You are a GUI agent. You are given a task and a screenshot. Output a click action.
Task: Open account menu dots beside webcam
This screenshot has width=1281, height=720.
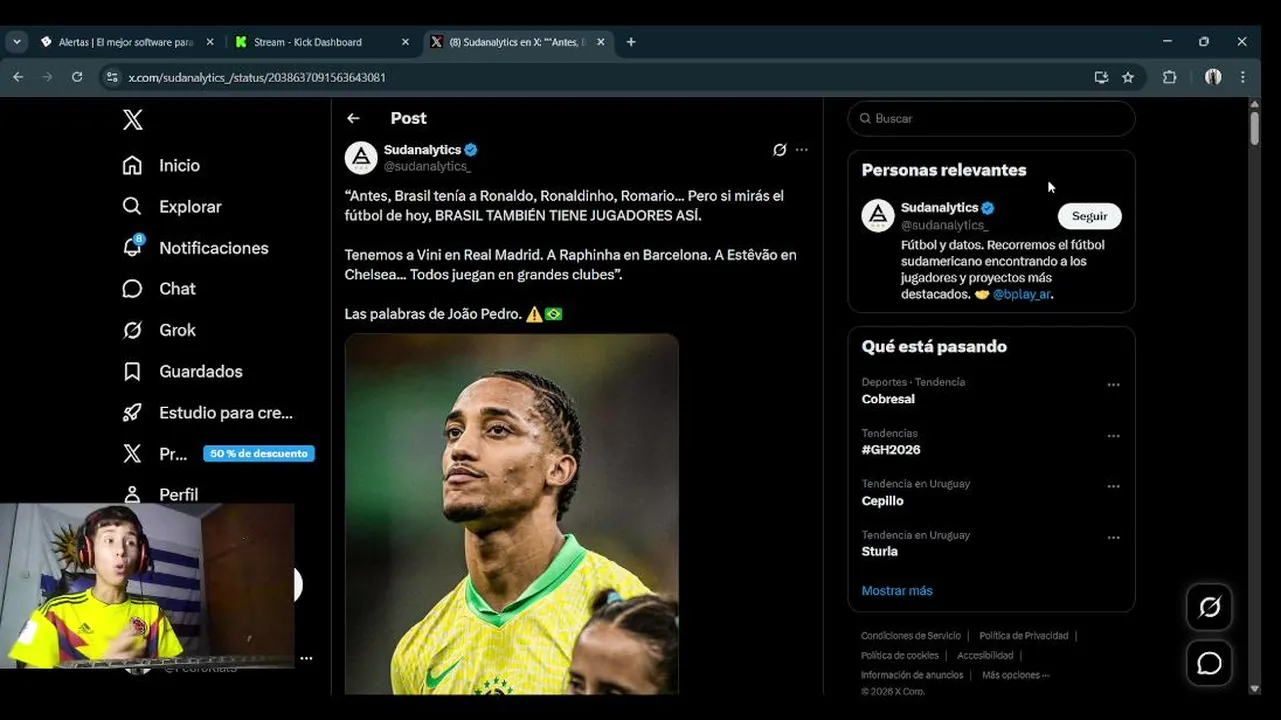[x=306, y=658]
